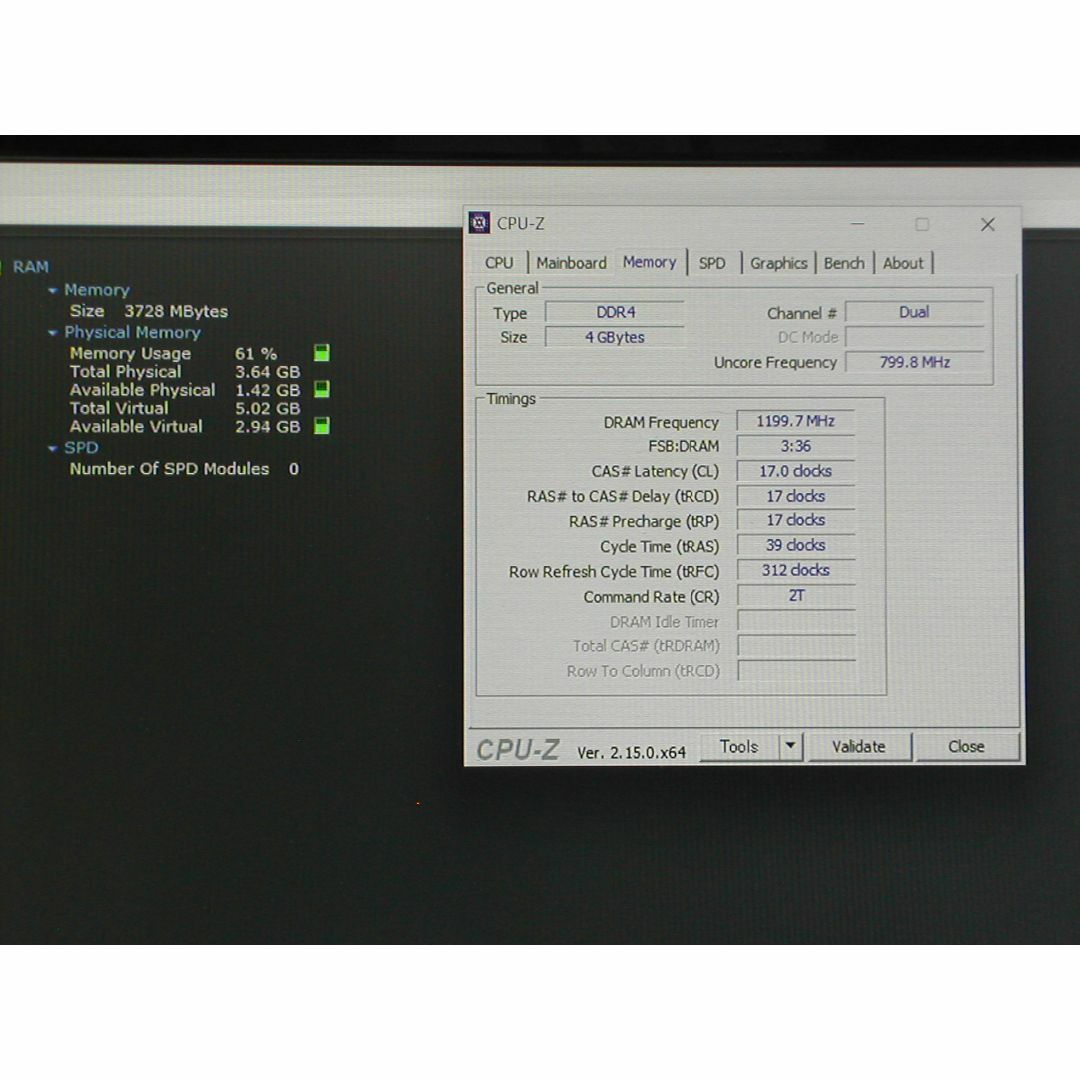Click the "DRAM Frequency" label
The image size is (1080, 1080).
661,422
